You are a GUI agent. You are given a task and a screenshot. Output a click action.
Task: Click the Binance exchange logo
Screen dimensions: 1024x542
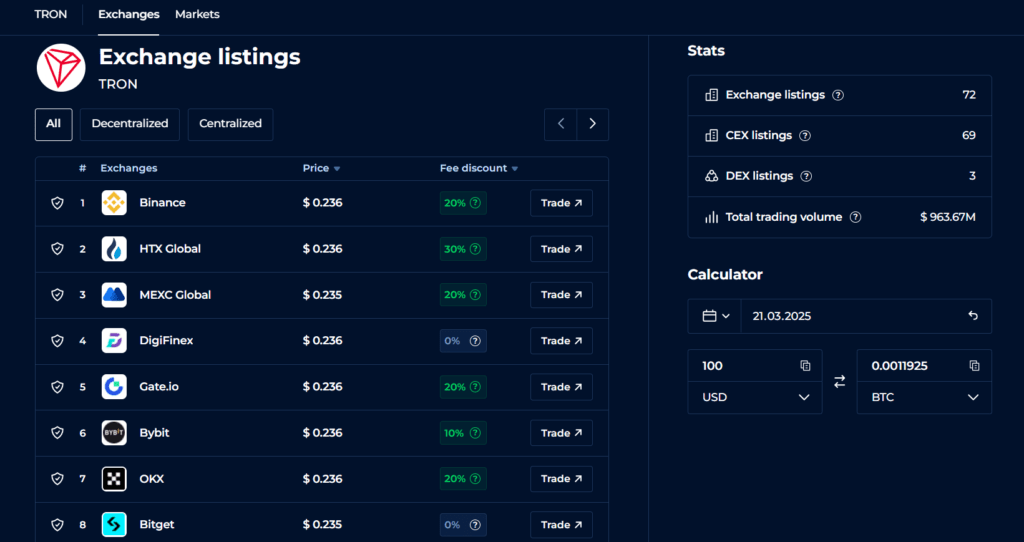coord(114,203)
